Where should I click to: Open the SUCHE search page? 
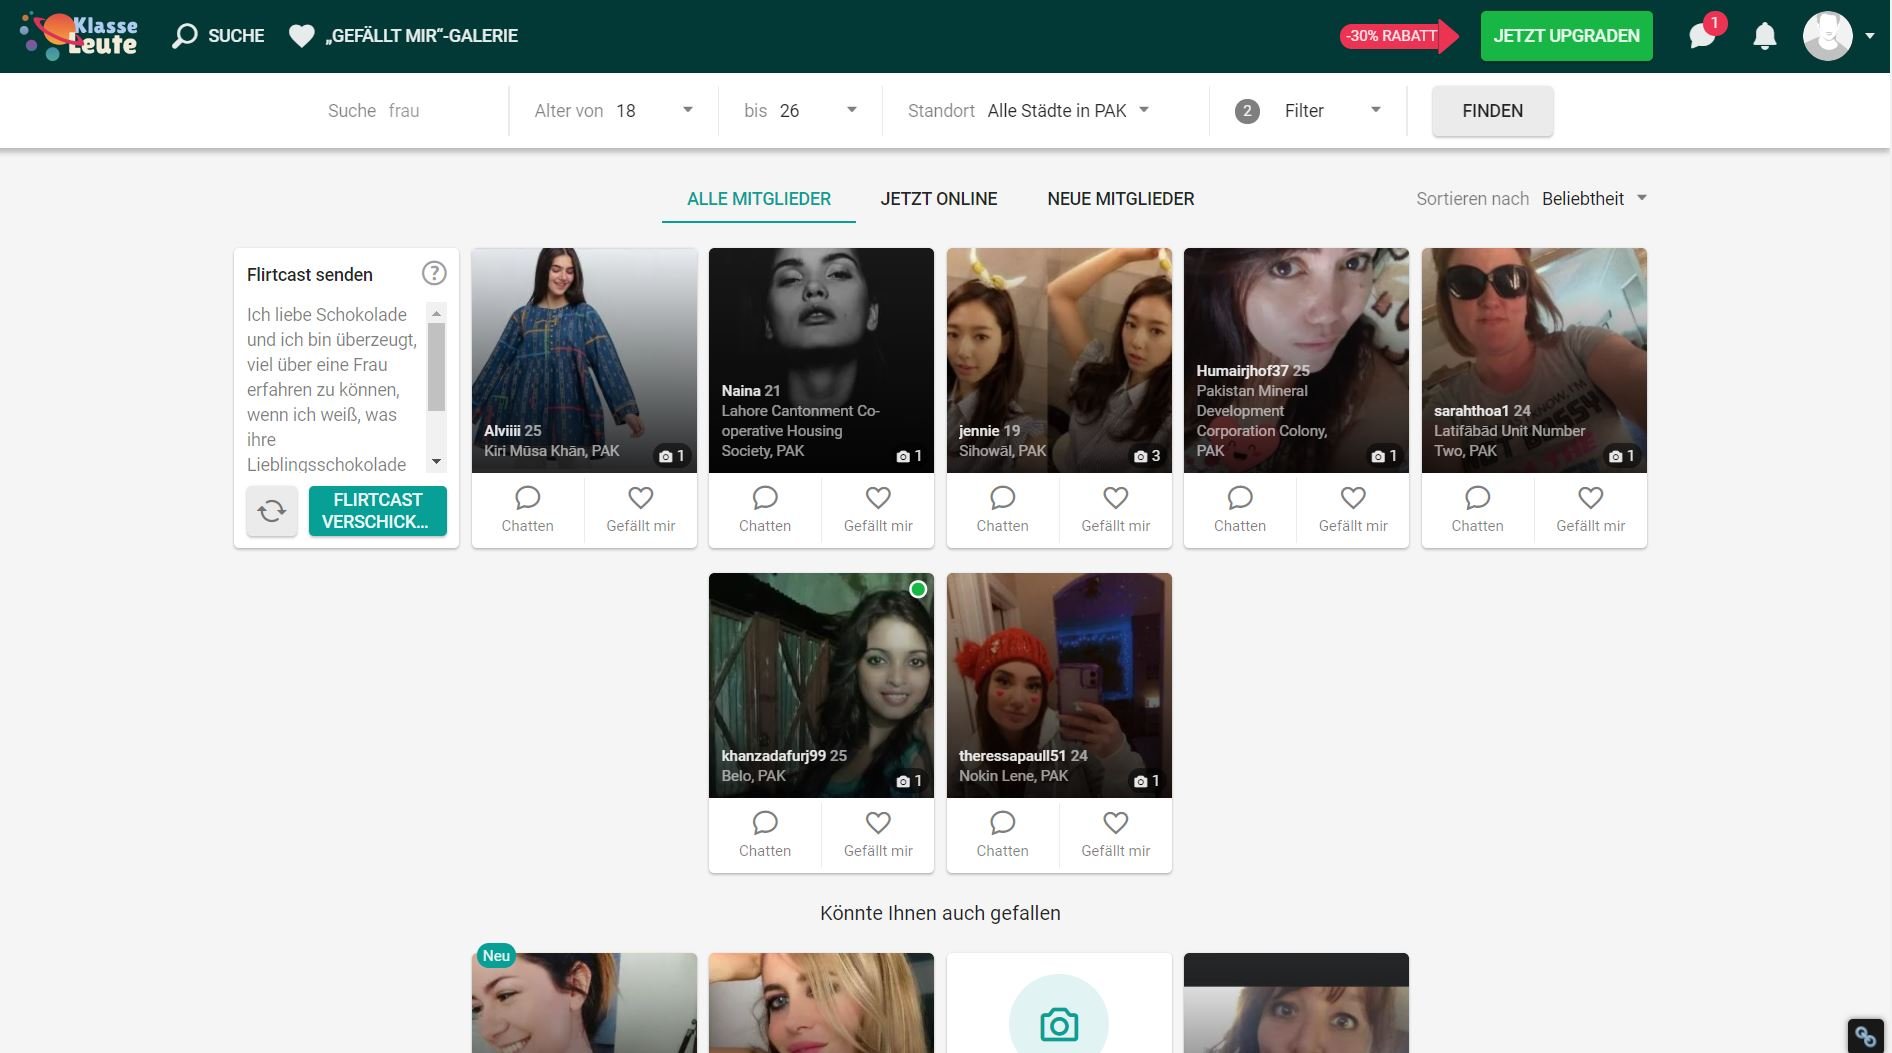click(219, 36)
